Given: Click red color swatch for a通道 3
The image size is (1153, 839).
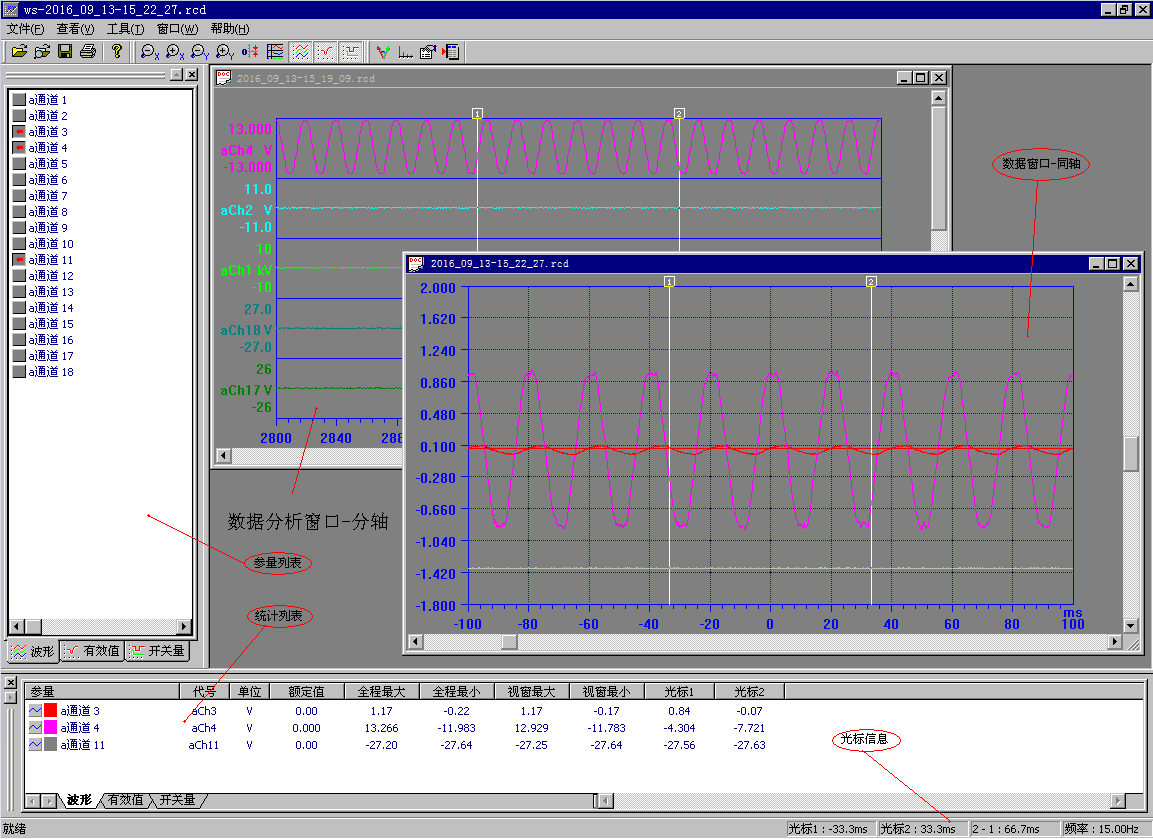Looking at the screenshot, I should point(50,711).
